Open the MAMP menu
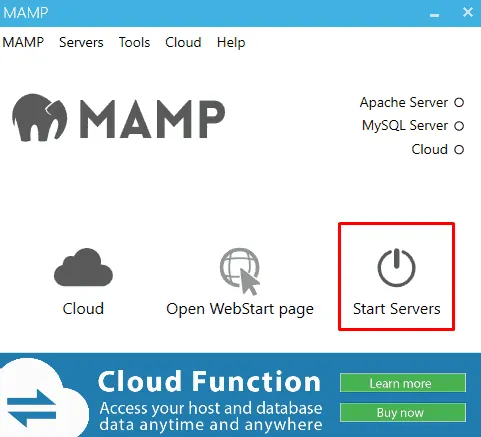481x437 pixels. tap(23, 43)
